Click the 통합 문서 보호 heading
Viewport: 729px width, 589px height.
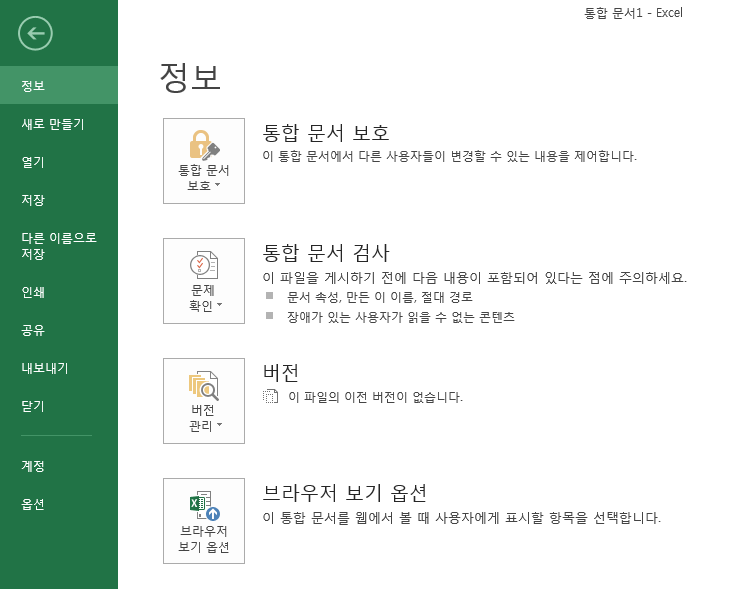[x=325, y=133]
